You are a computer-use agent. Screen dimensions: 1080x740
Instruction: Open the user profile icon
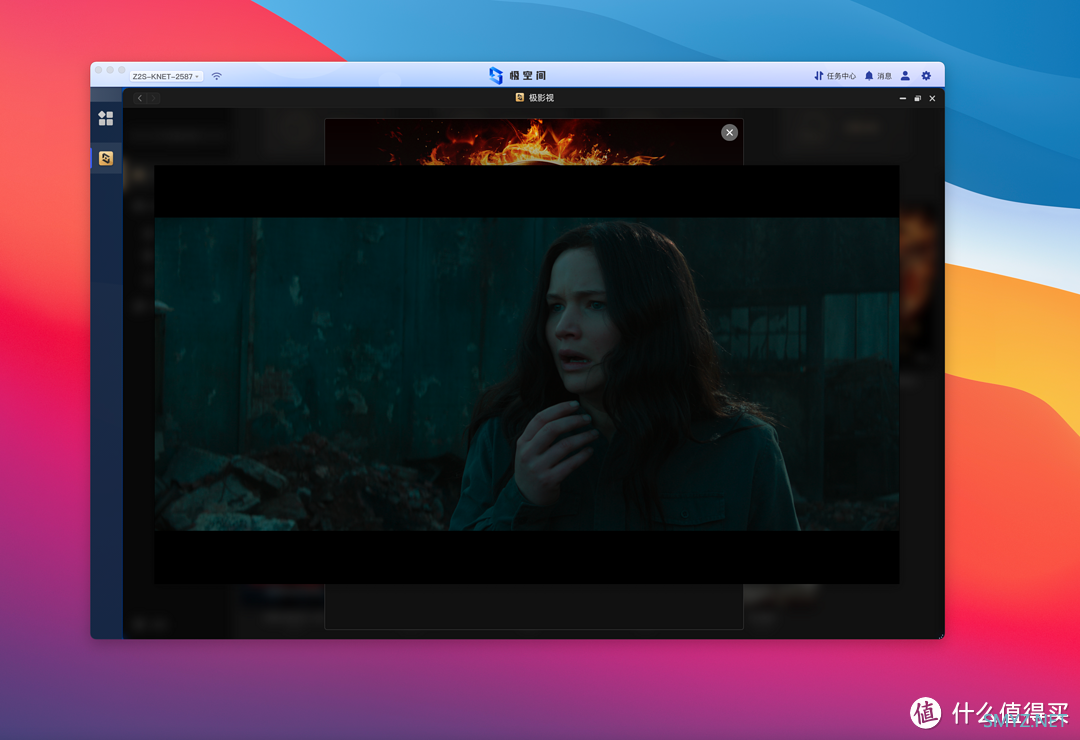point(905,76)
